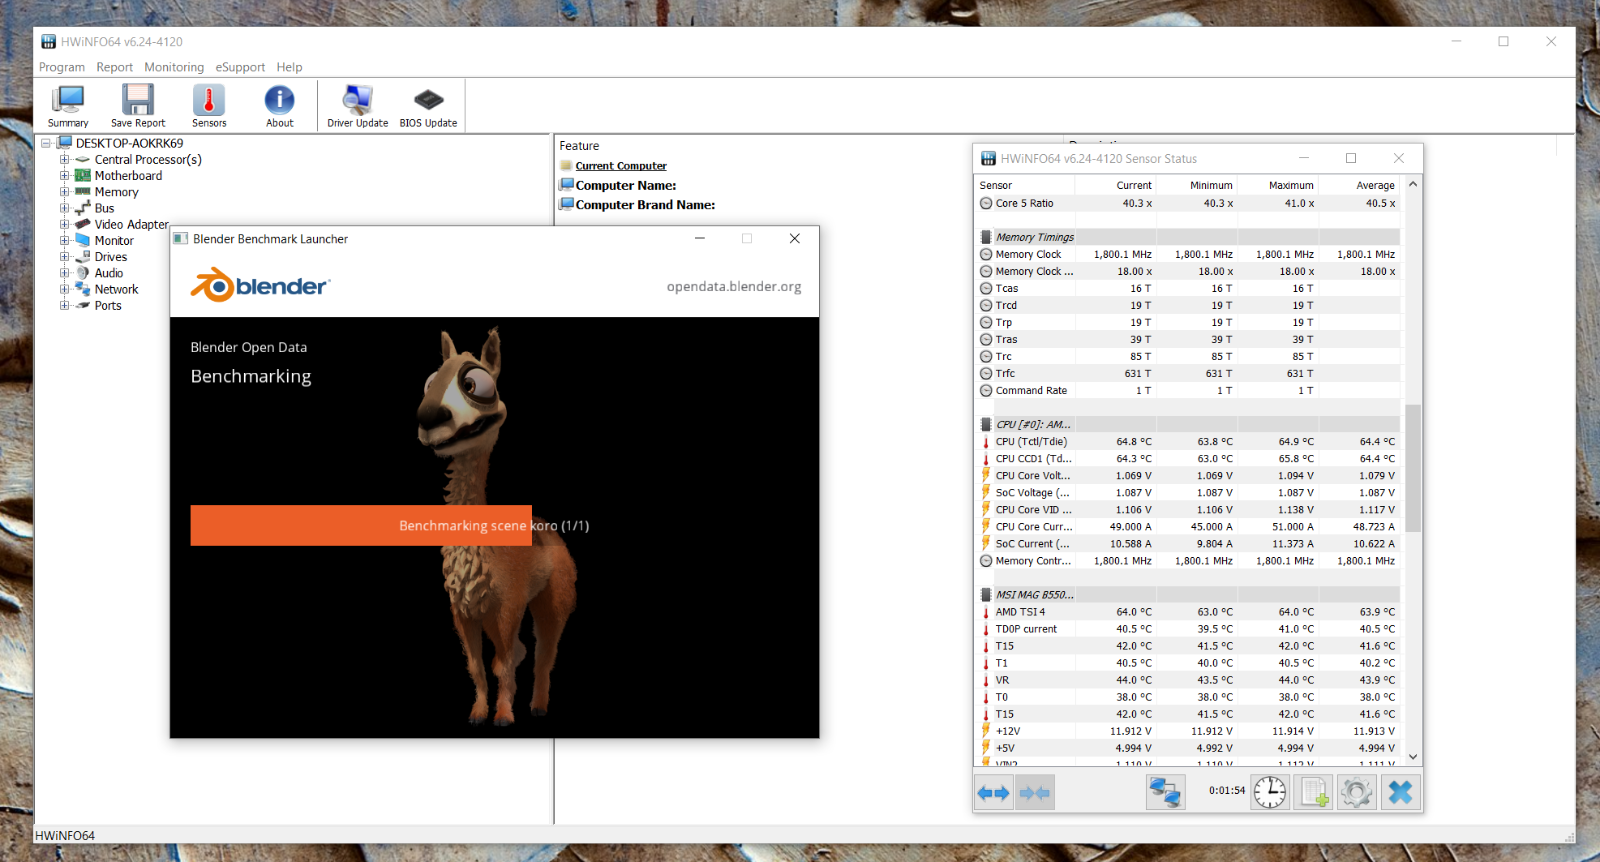The height and width of the screenshot is (862, 1600).
Task: Click the Computer Brand Name icon
Action: click(x=566, y=204)
